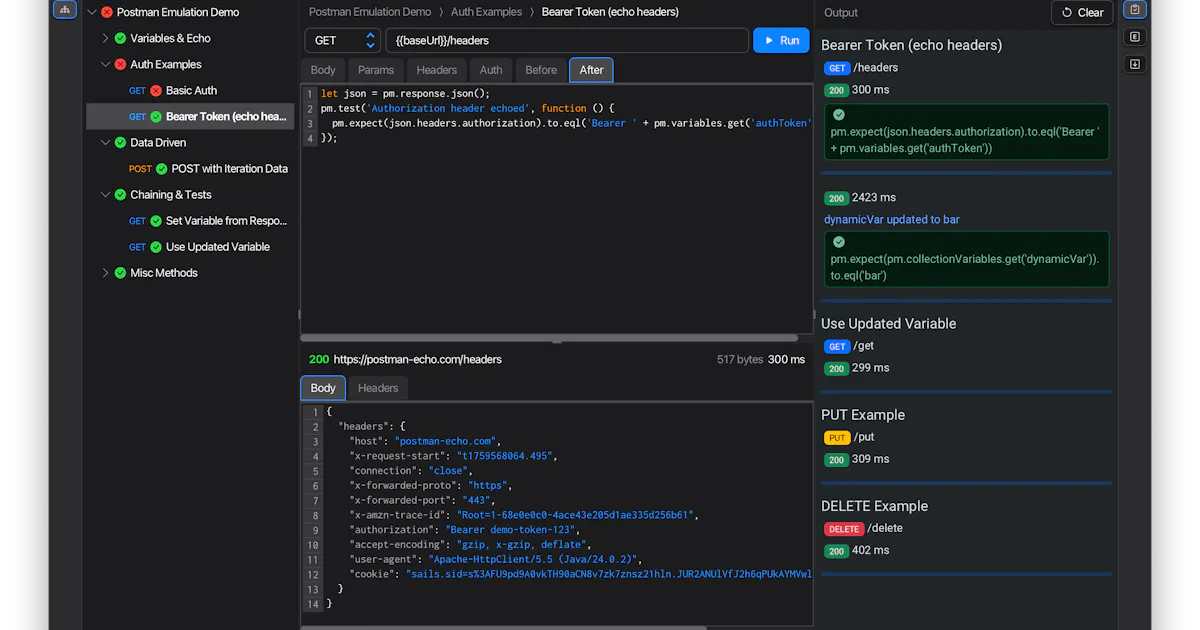The width and height of the screenshot is (1200, 630).
Task: Collapse the Auth Examples folder
Action: 105,64
